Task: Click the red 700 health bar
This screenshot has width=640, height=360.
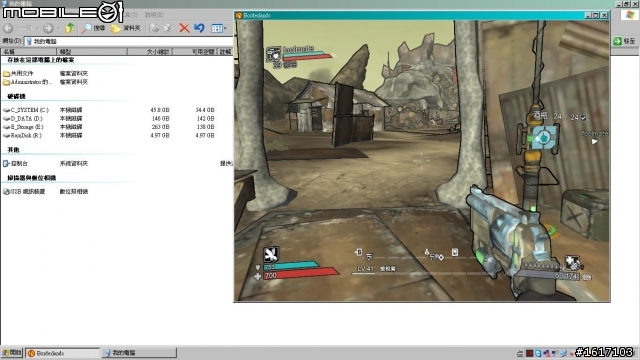Action: pyautogui.click(x=301, y=274)
